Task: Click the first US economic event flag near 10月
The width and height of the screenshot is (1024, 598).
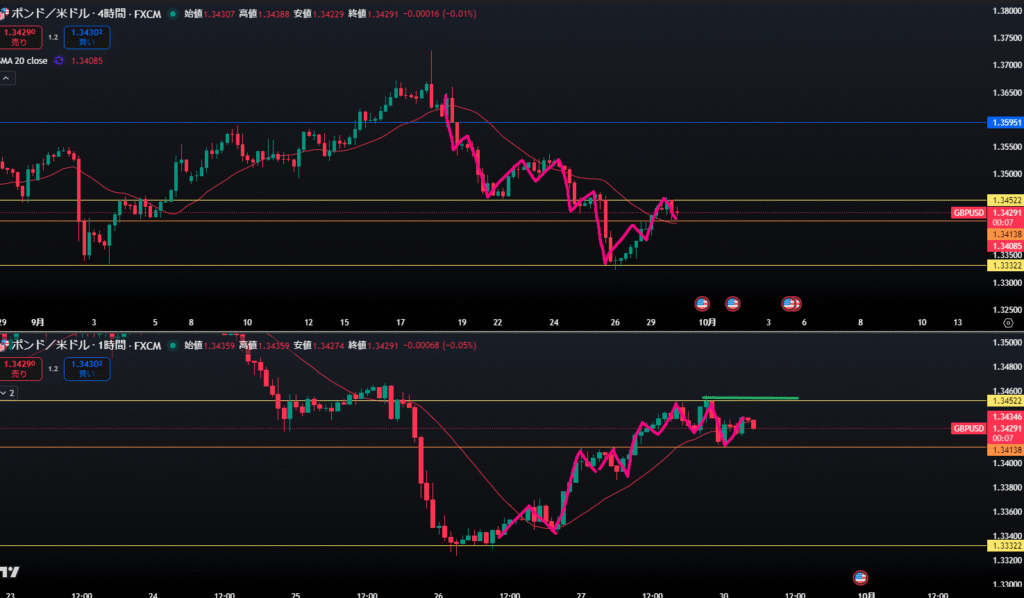Action: point(701,303)
